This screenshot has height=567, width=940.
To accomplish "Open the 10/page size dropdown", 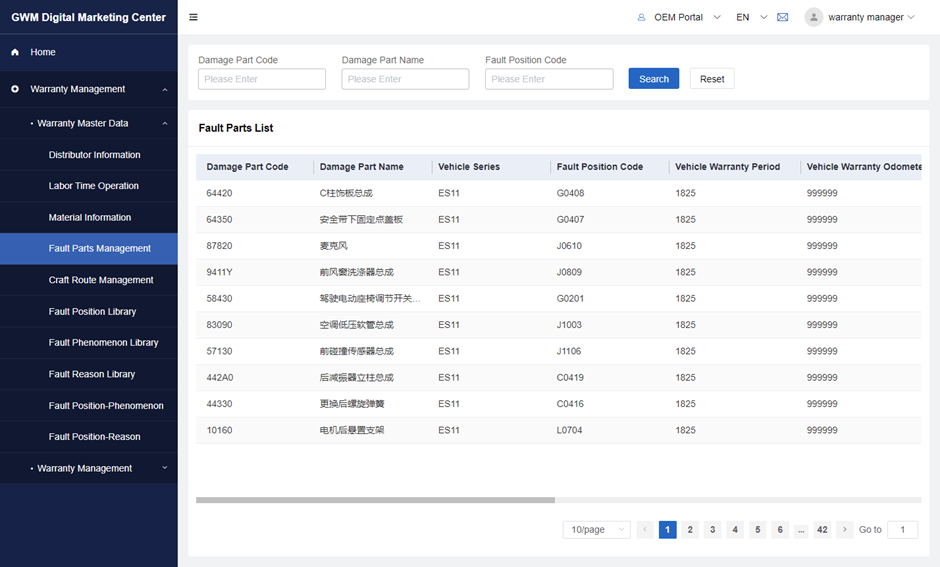I will 596,529.
